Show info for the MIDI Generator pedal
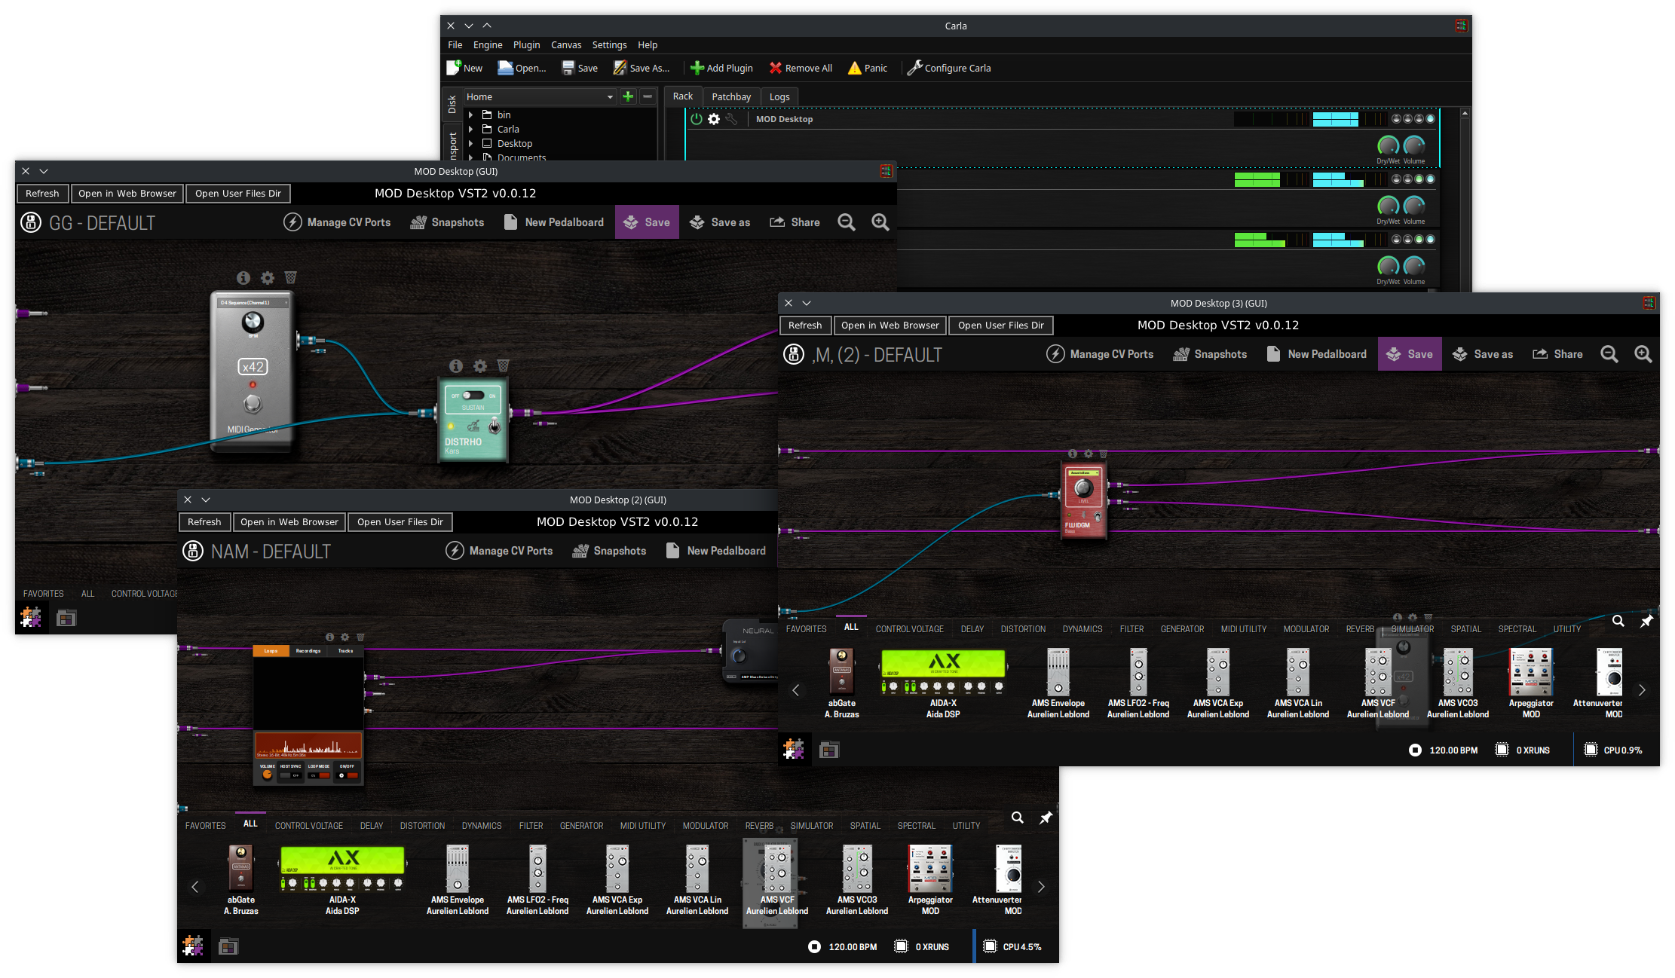The image size is (1675, 978). pyautogui.click(x=243, y=278)
